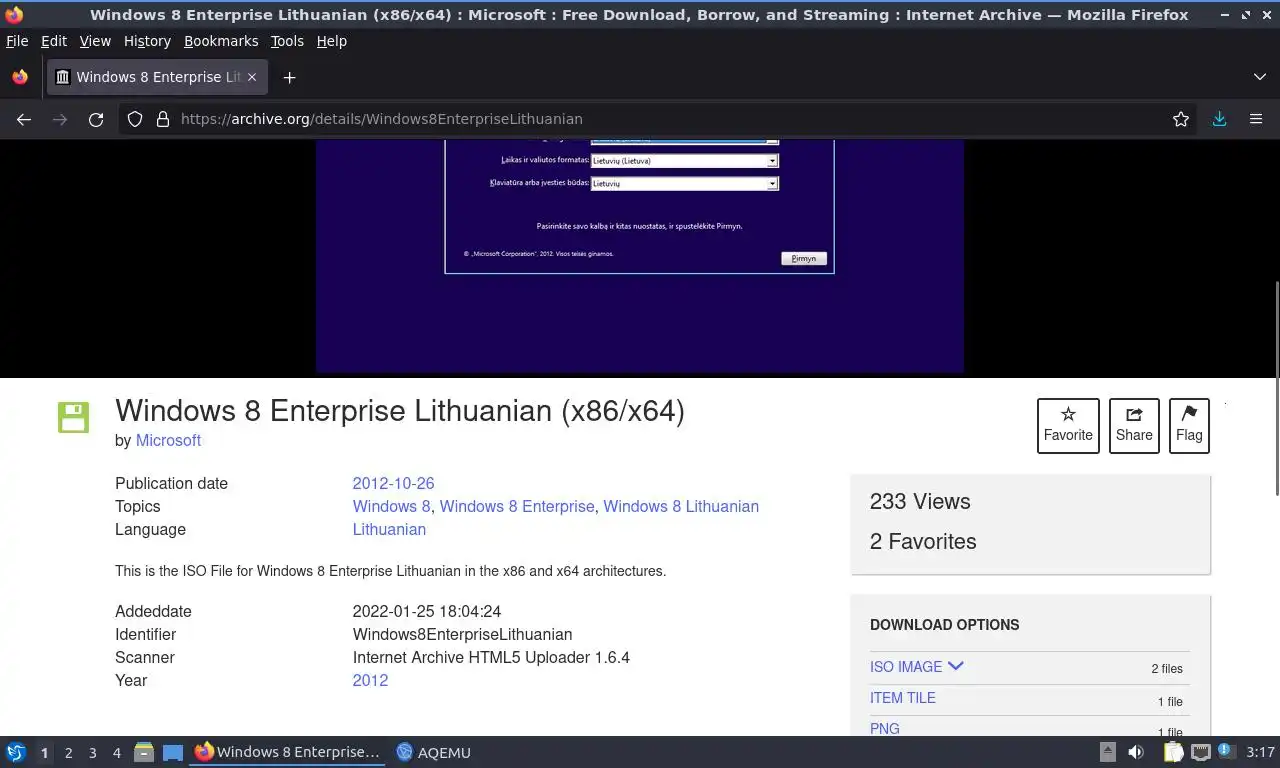Select the text '233 Views'
The image size is (1280, 768).
(920, 501)
